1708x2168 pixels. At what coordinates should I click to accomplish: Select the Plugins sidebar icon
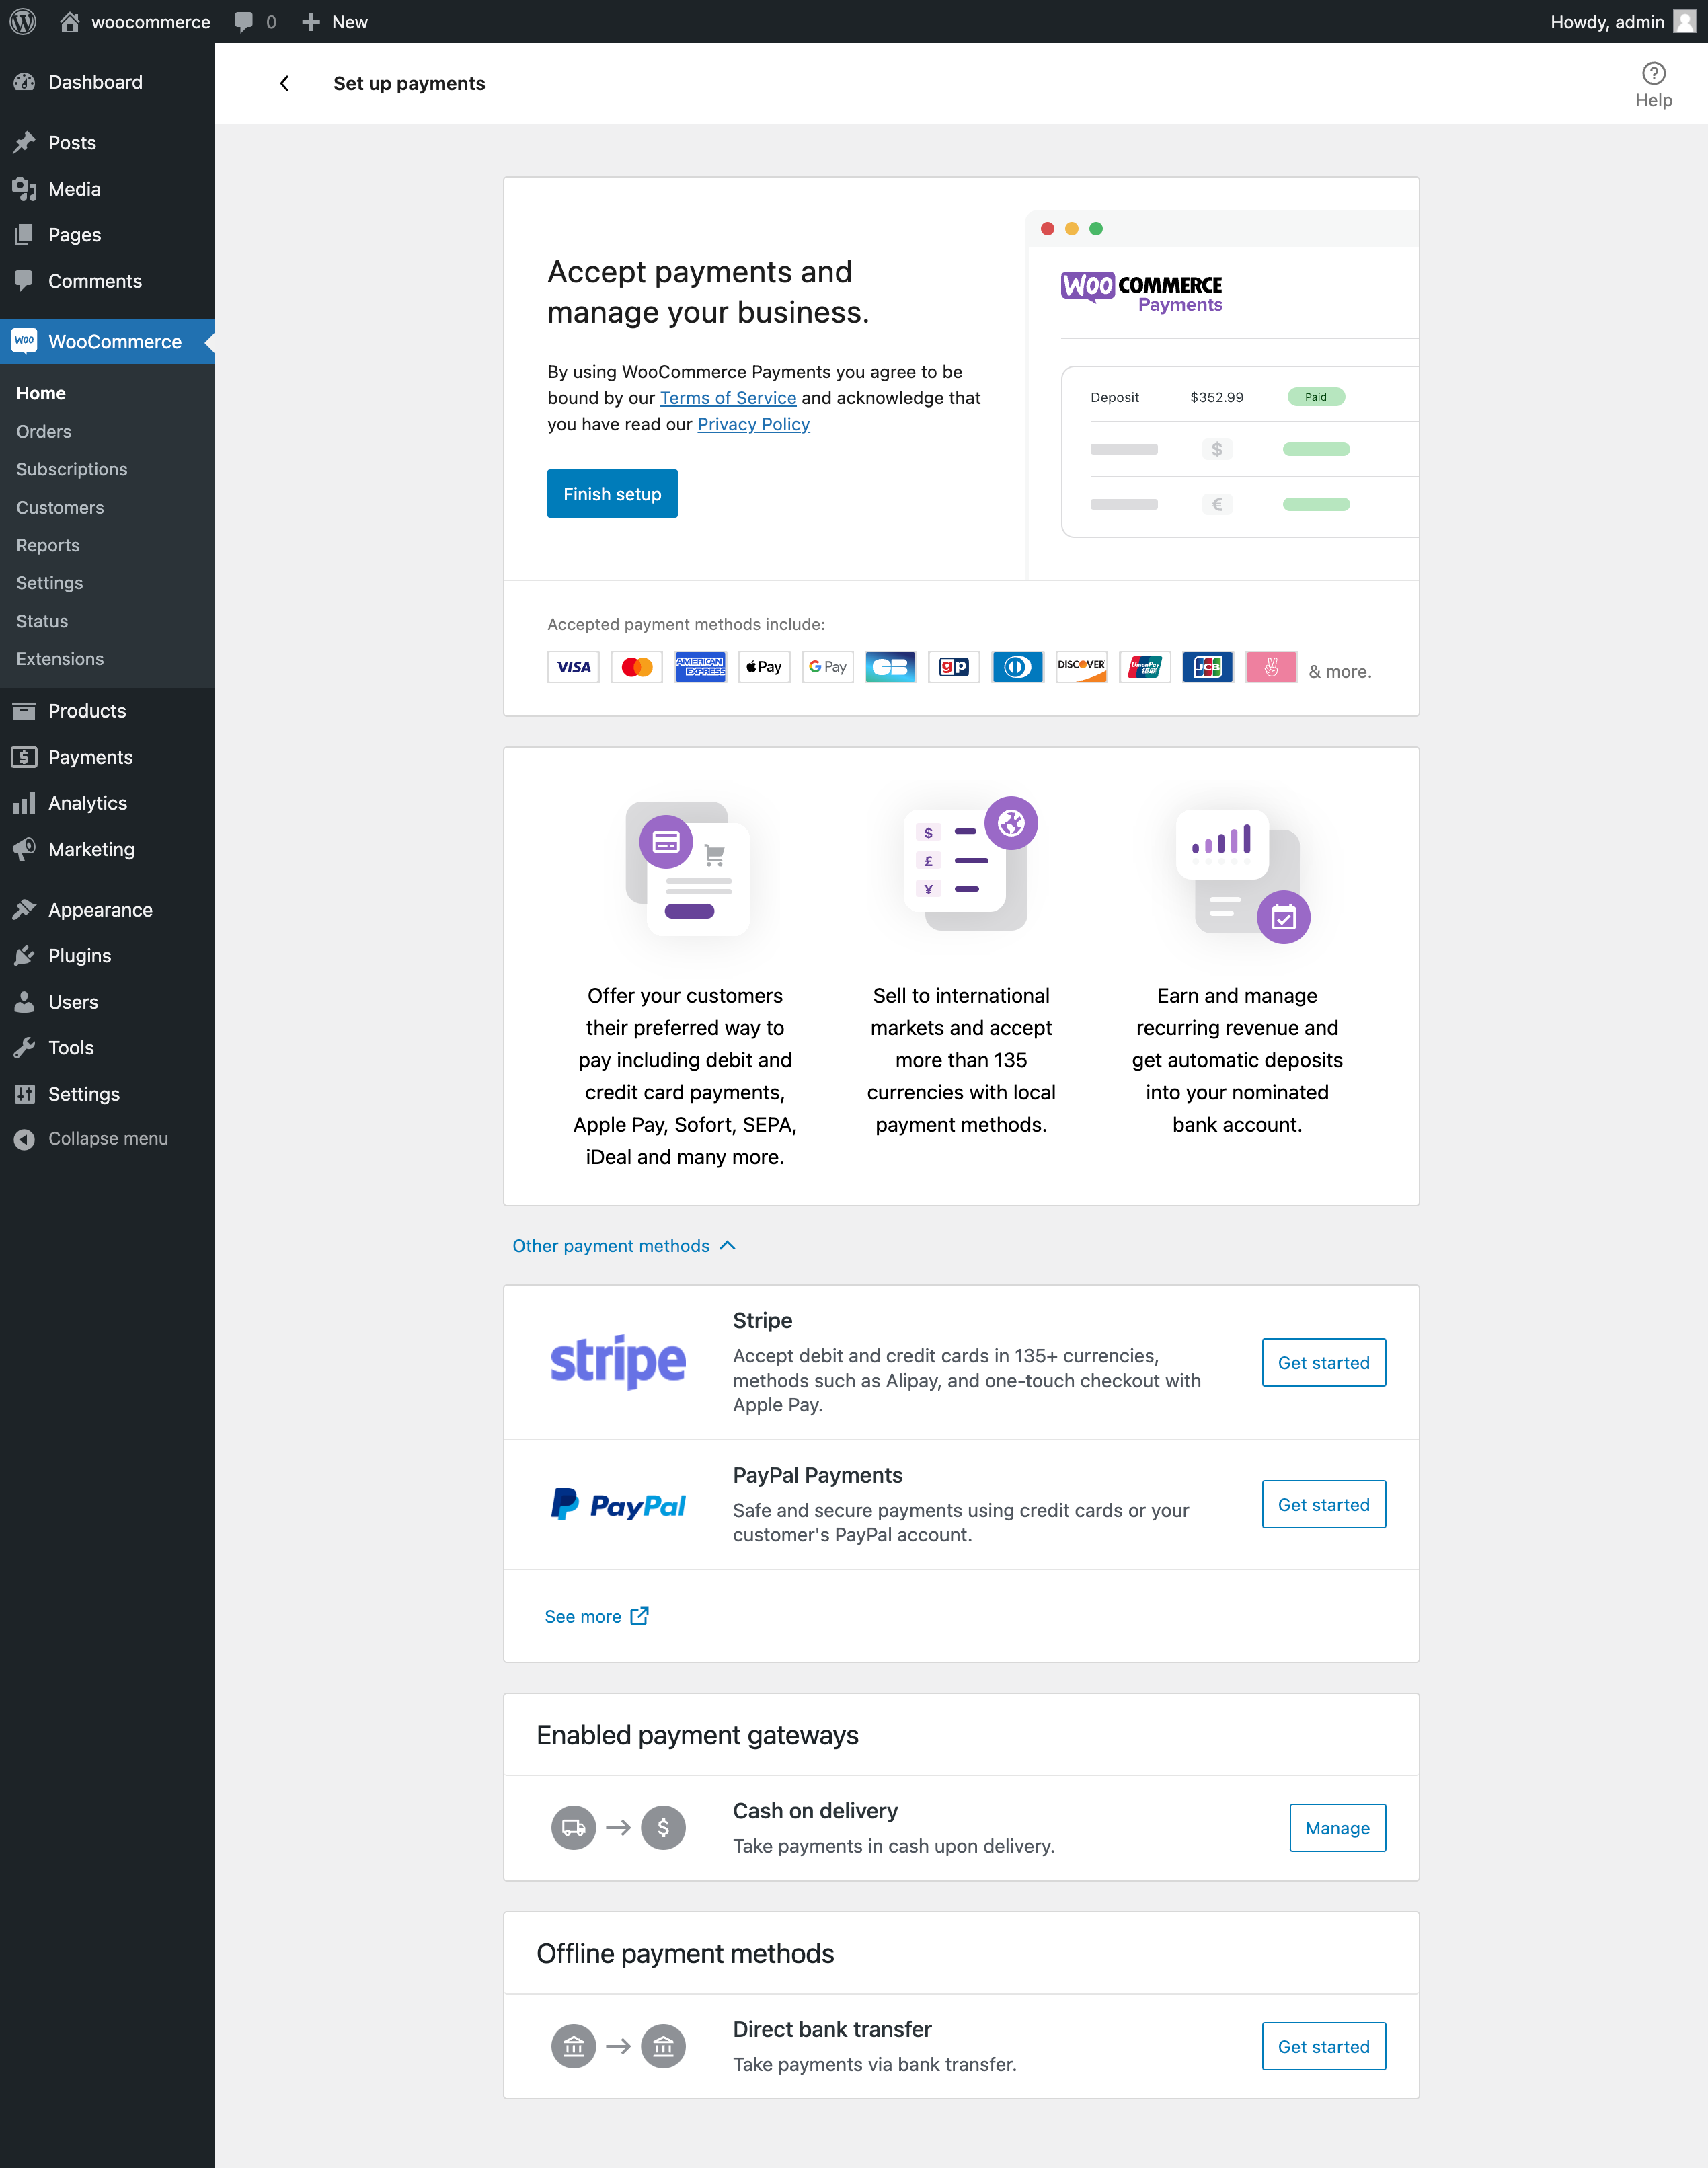(x=25, y=955)
